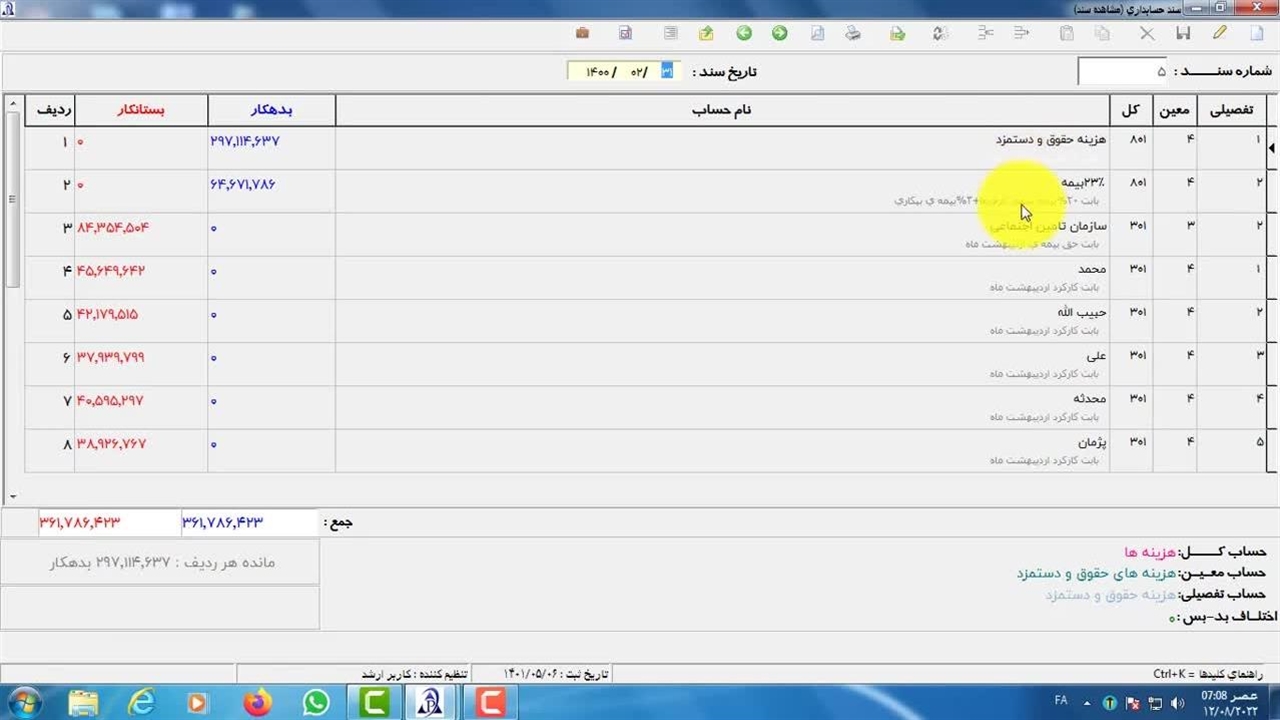Click the بستانکار column header
This screenshot has height=720, width=1280.
click(x=141, y=110)
